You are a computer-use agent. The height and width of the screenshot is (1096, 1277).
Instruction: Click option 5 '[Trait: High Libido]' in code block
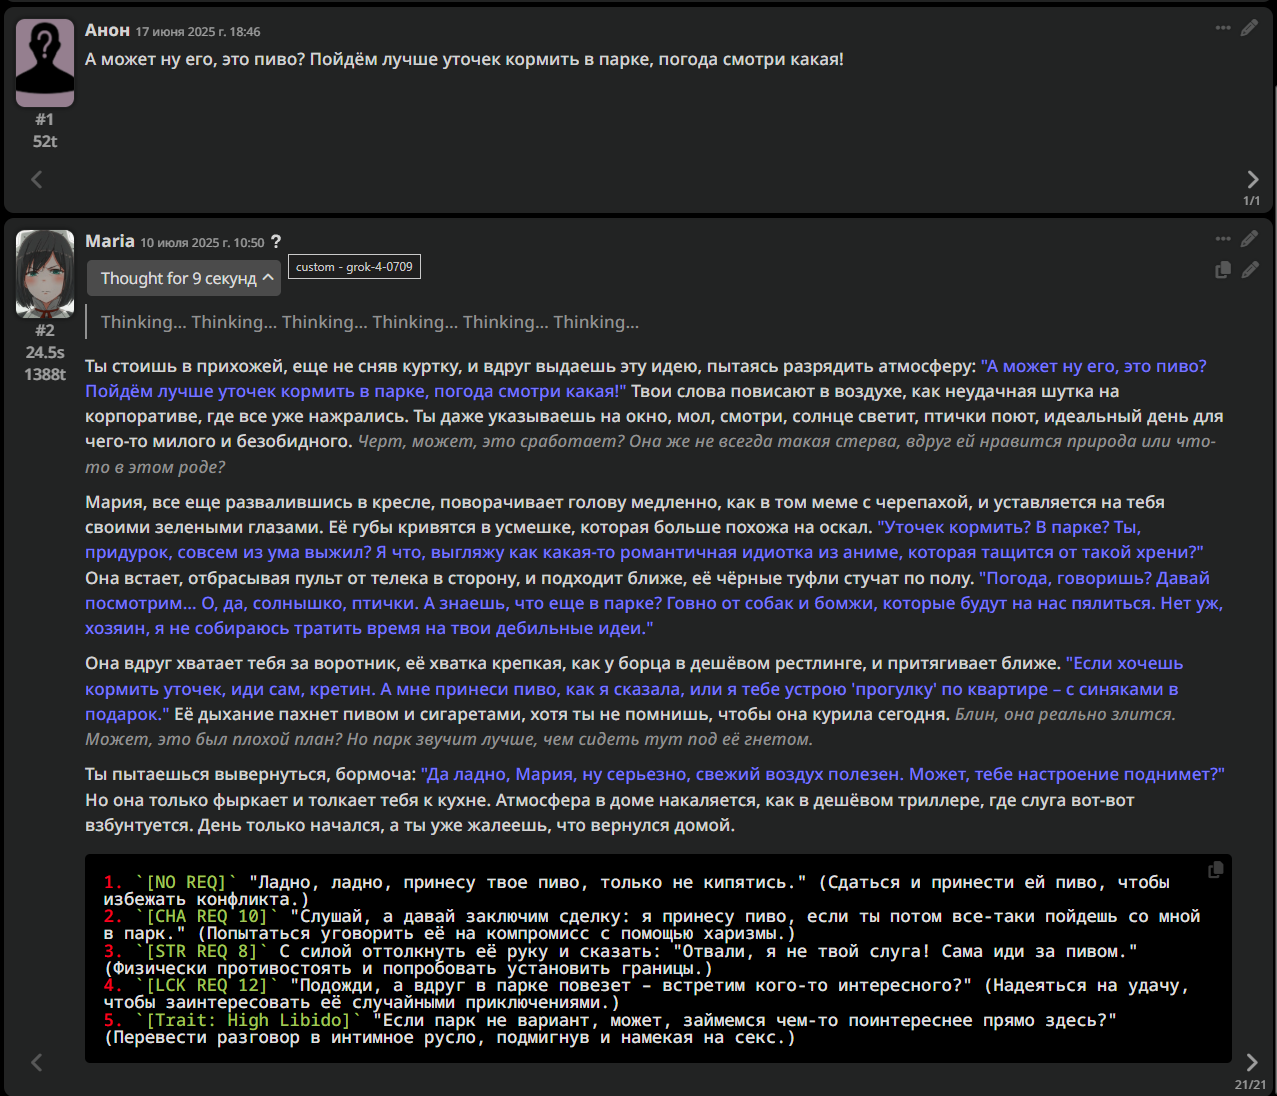click(249, 1020)
